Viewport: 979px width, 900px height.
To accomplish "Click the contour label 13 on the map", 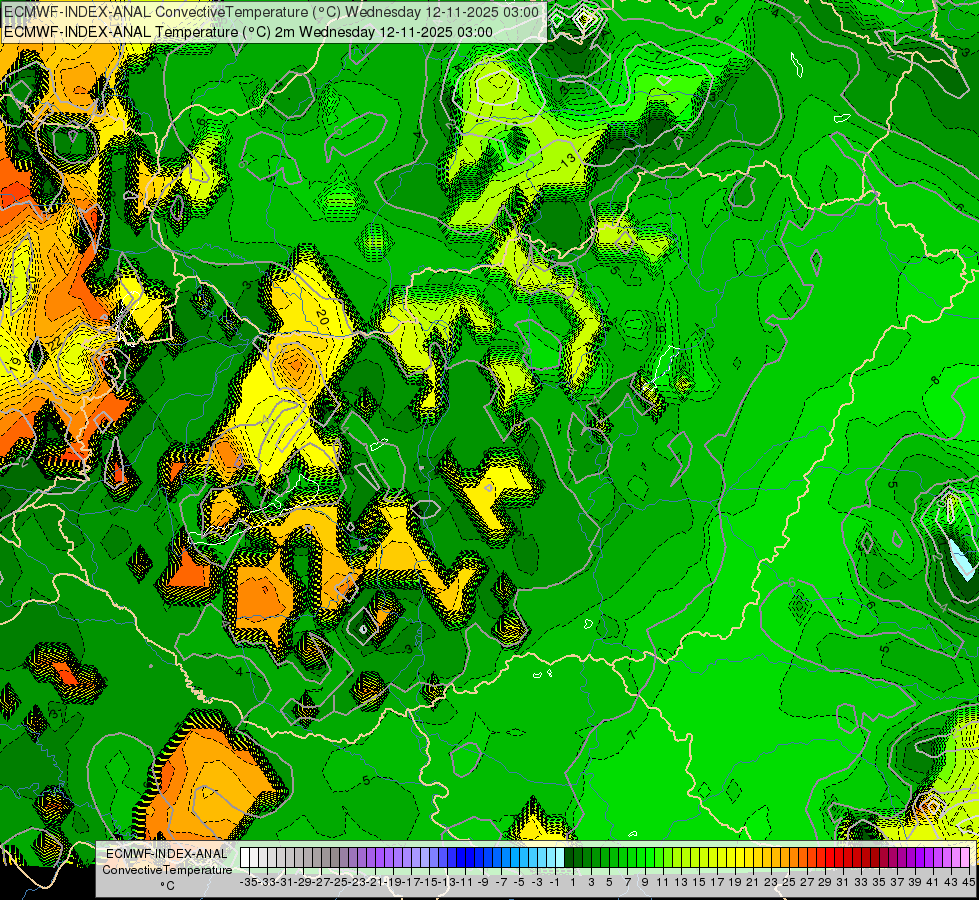I will 568,161.
